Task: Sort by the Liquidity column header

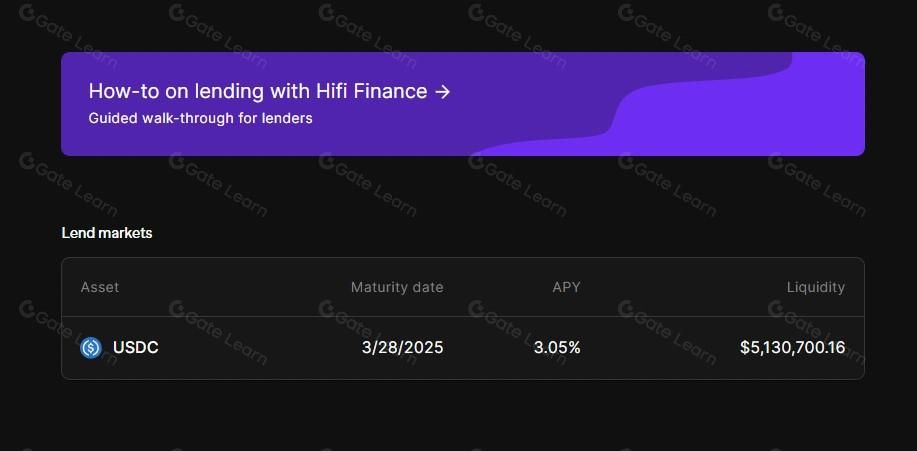Action: (x=815, y=287)
